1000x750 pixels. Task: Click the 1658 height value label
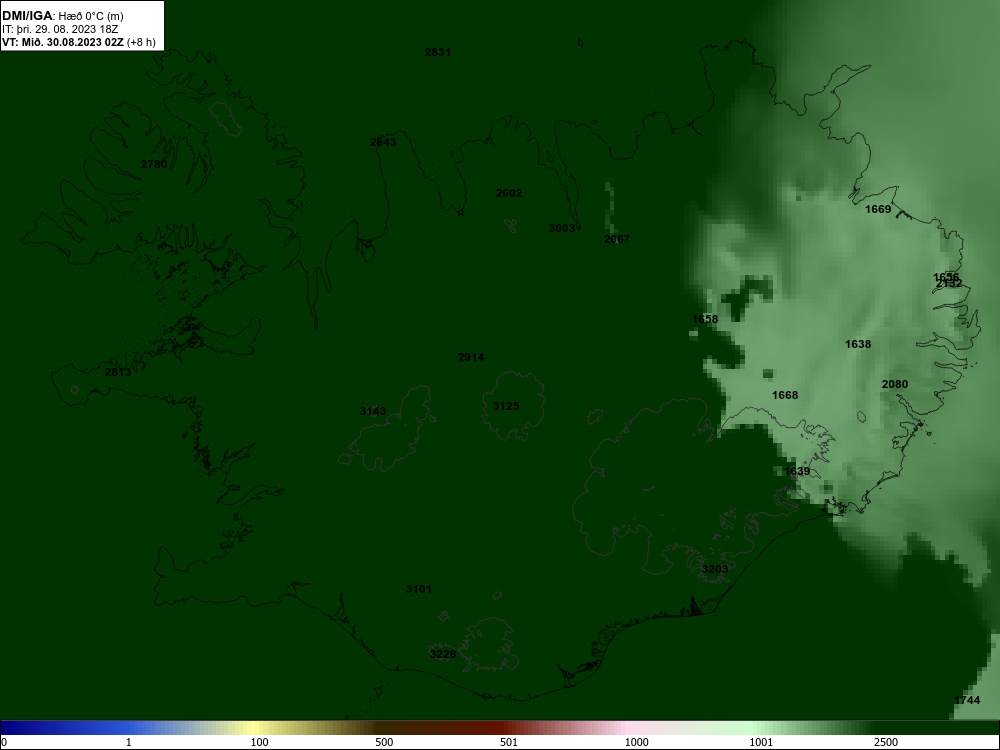coord(705,319)
